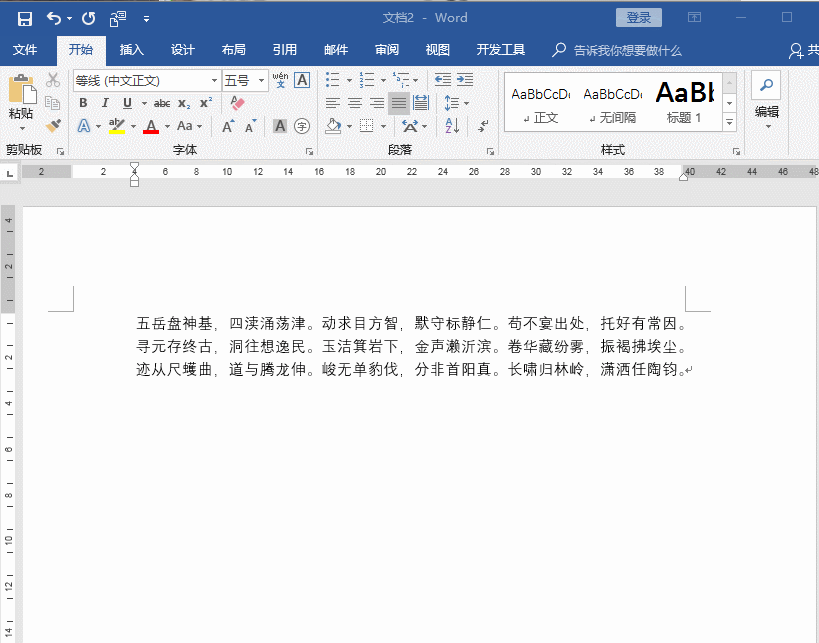Click the 登录 button in the title bar
The image size is (819, 643).
click(x=638, y=17)
